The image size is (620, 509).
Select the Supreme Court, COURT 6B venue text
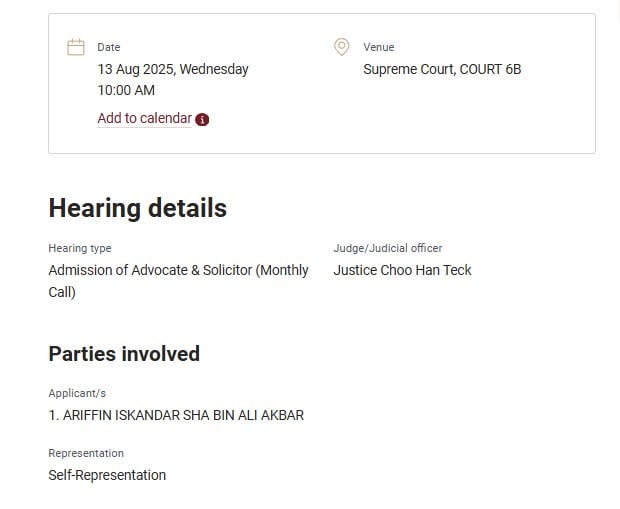click(442, 69)
